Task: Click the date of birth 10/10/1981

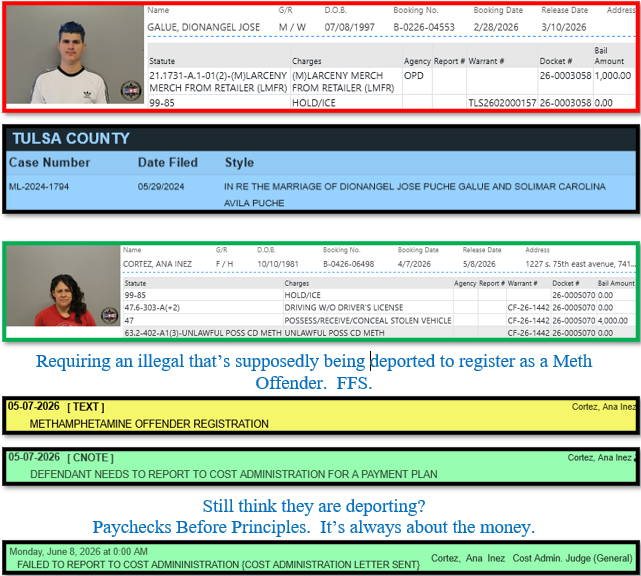Action: click(x=278, y=264)
